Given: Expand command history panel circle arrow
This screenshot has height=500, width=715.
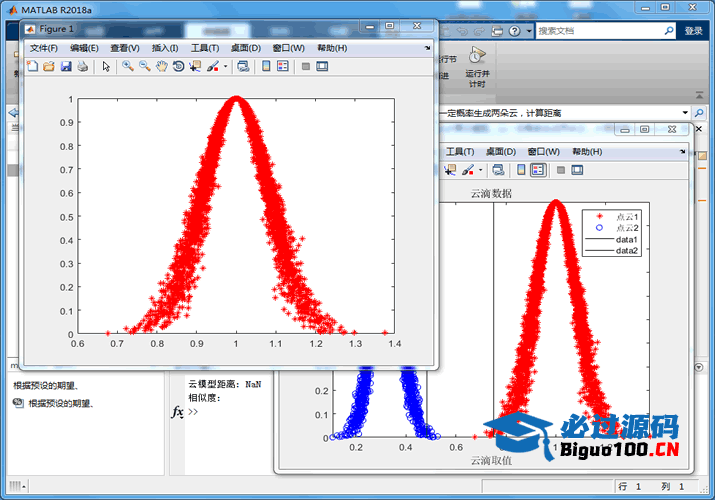Looking at the screenshot, I should [699, 367].
